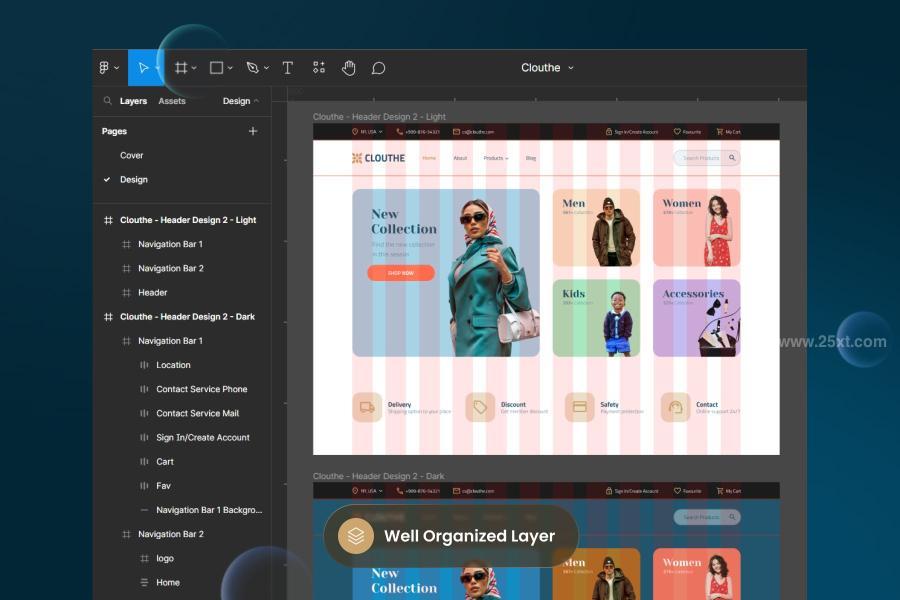Select Navigation Bar 1 under Light frame

tap(170, 244)
